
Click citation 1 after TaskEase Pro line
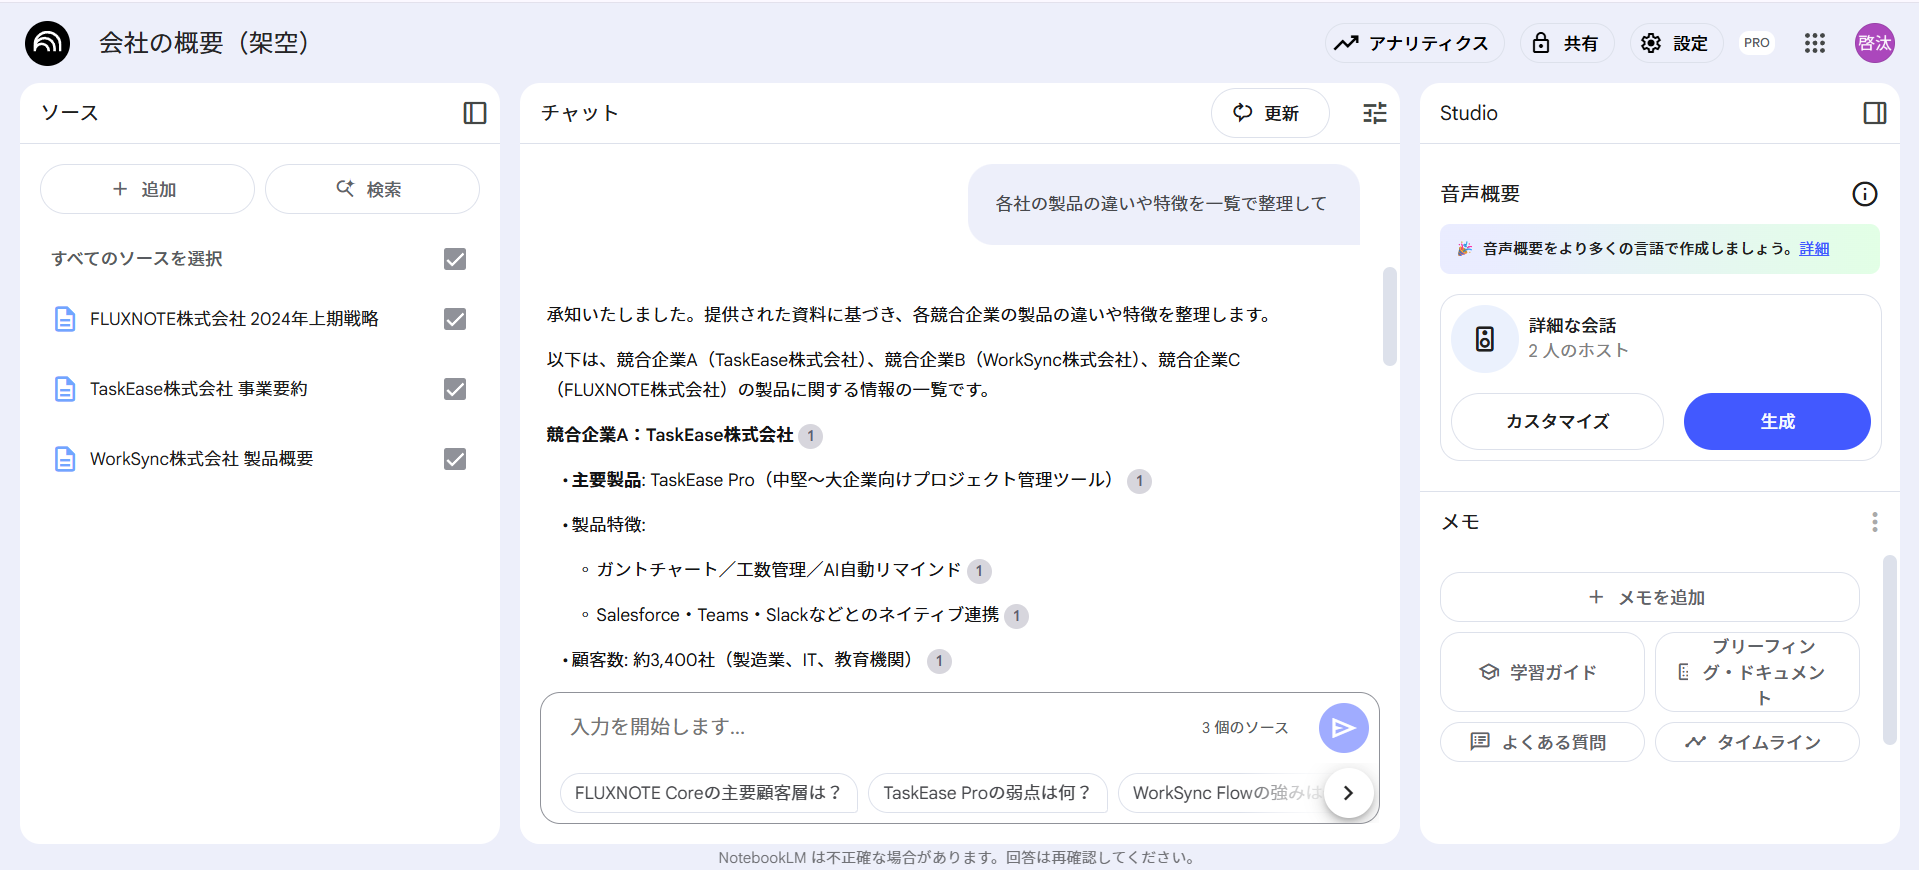(x=1139, y=481)
